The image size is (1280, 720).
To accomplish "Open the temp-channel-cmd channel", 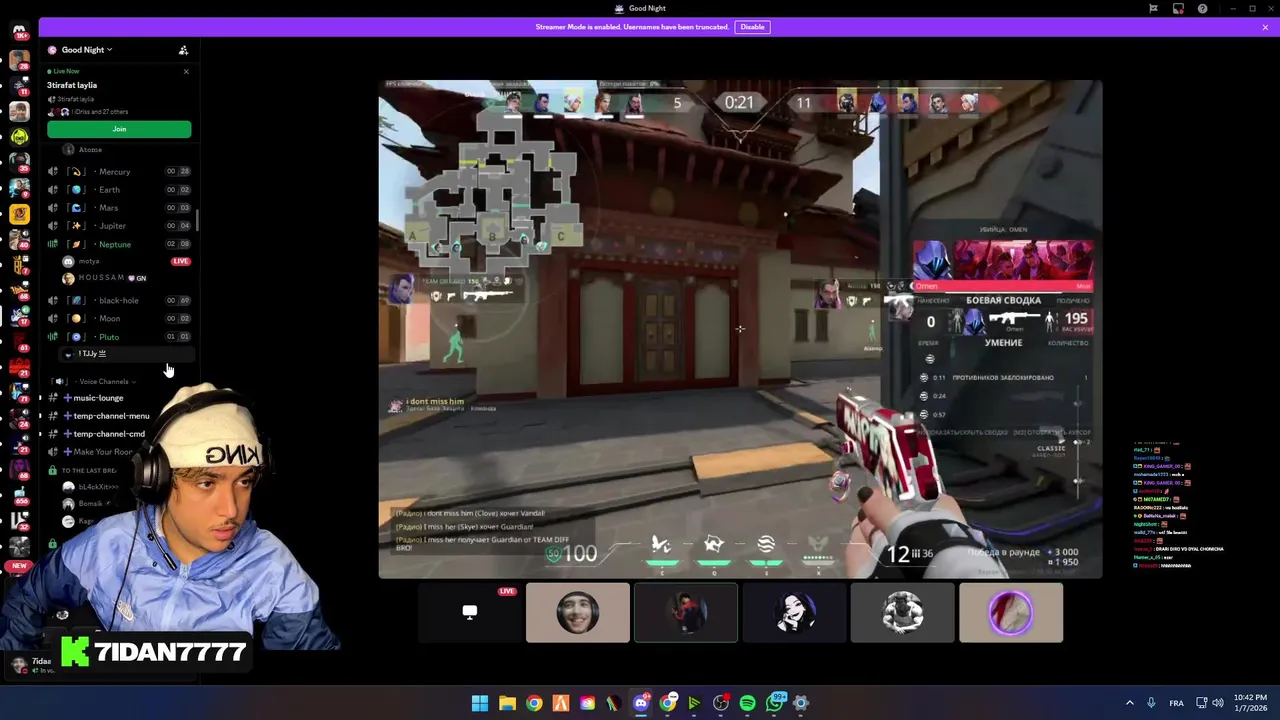I will 109,434.
